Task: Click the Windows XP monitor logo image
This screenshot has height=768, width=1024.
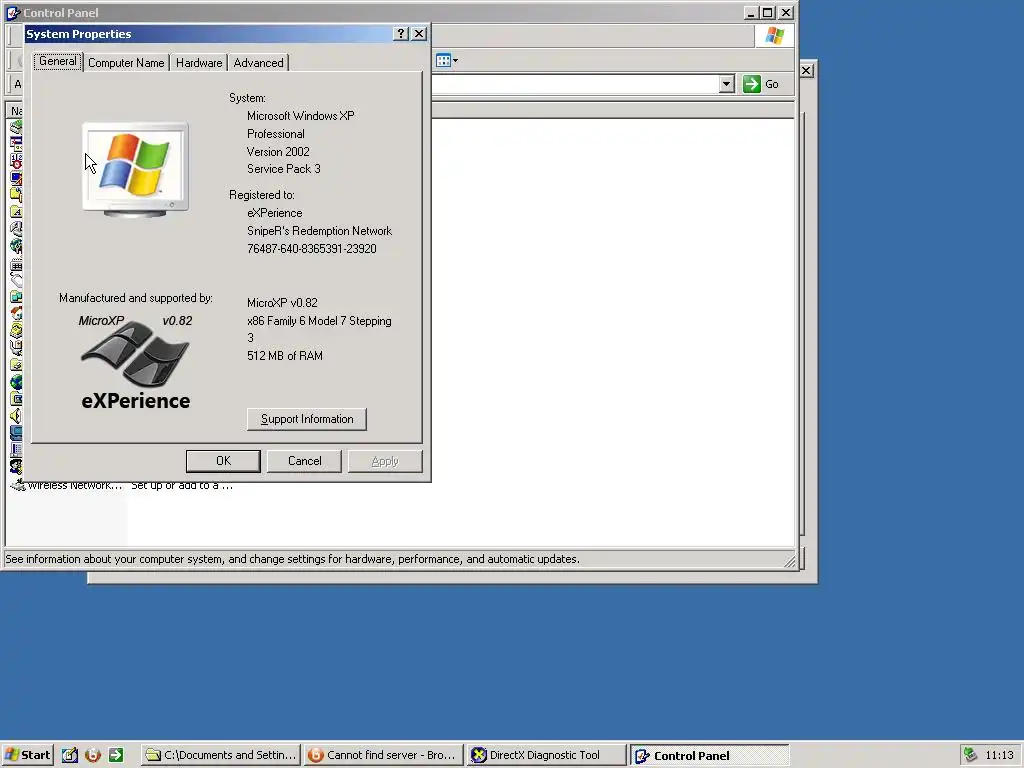Action: point(135,170)
